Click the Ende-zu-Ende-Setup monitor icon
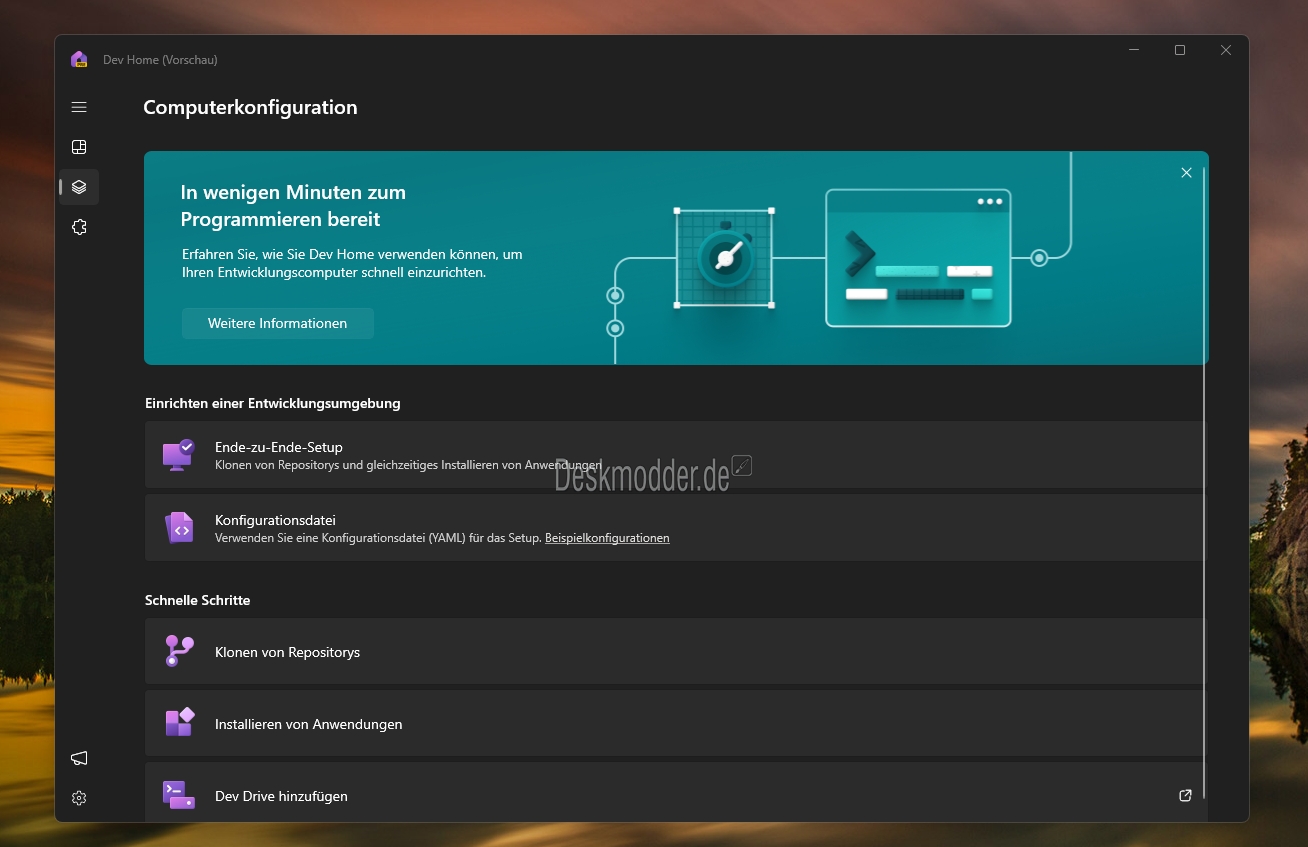Viewport: 1308px width, 847px height. tap(179, 455)
